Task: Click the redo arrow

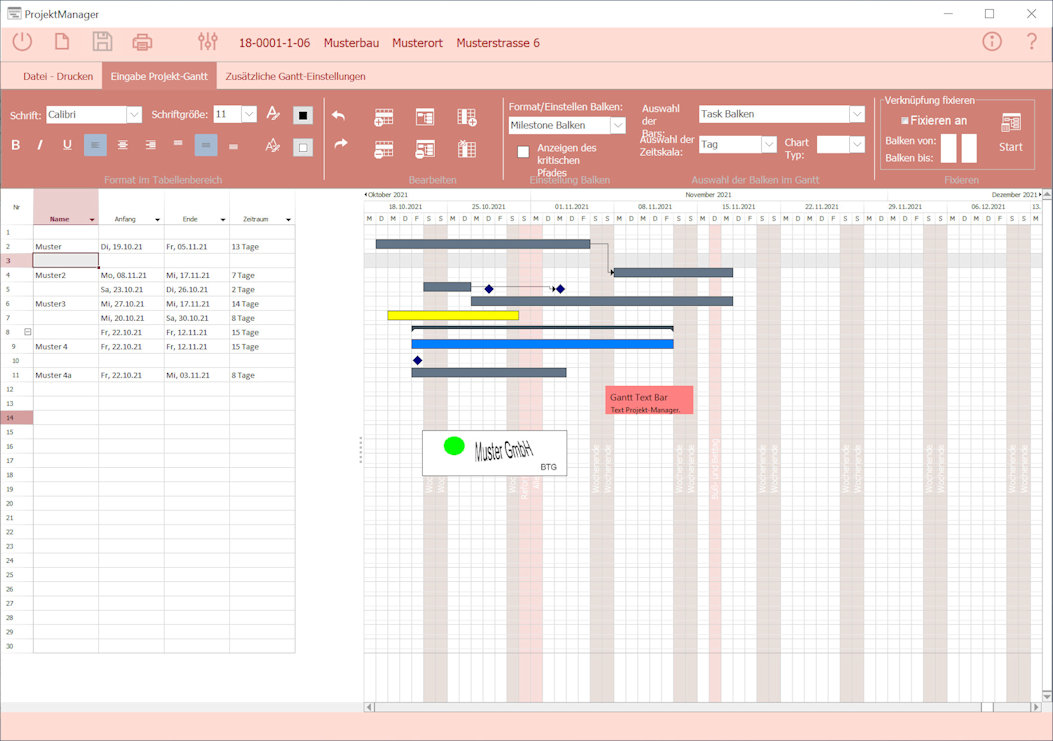Action: pyautogui.click(x=338, y=144)
